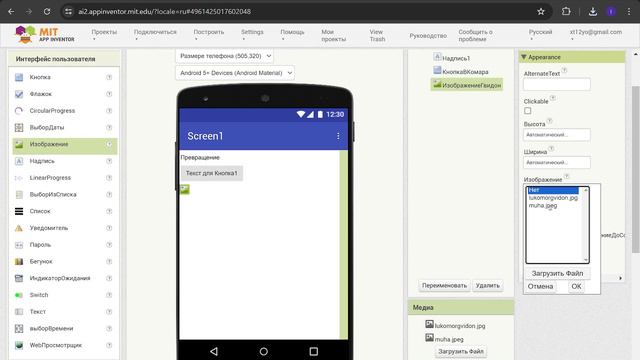
Task: Open the account email dropdown
Action: 596,35
